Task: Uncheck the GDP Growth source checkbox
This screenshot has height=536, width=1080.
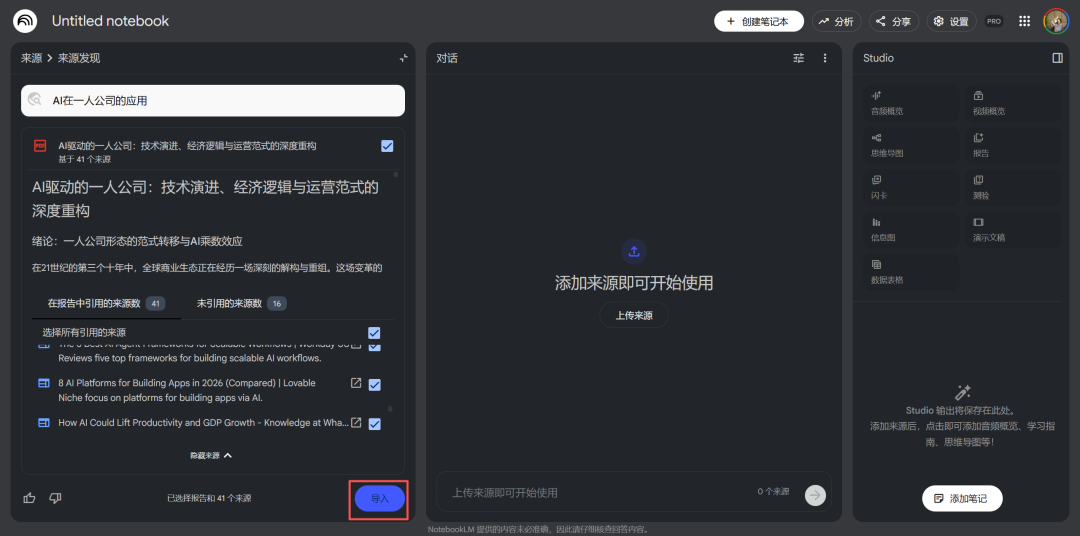Action: click(x=375, y=424)
